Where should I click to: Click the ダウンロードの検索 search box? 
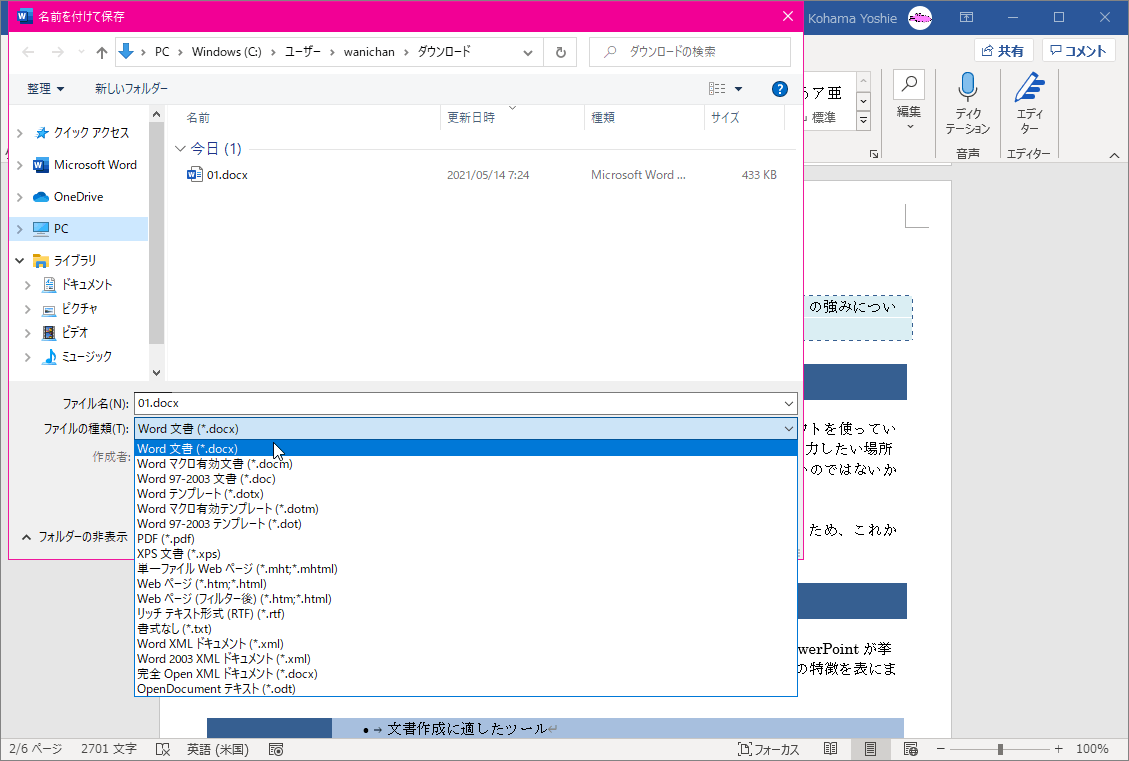[690, 52]
